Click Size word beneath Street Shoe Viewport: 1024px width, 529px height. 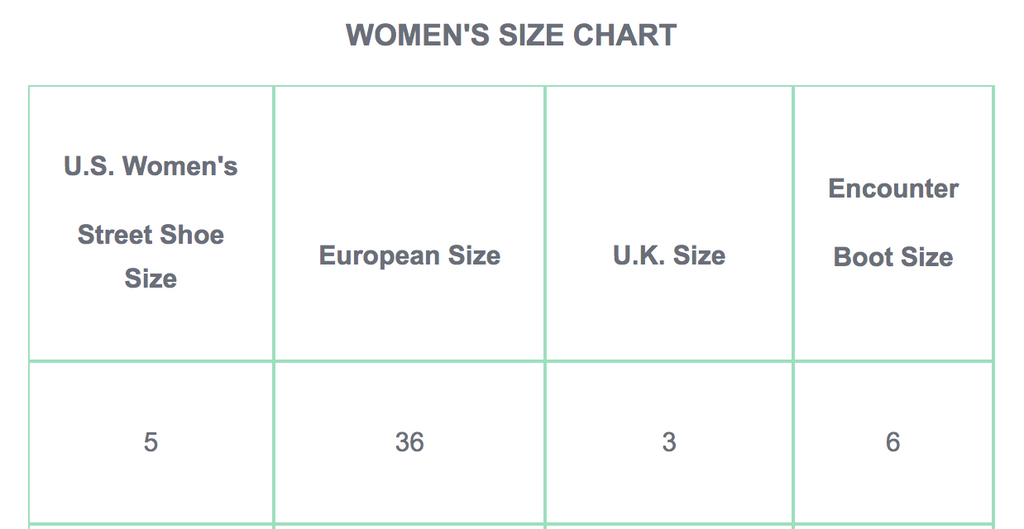[151, 278]
